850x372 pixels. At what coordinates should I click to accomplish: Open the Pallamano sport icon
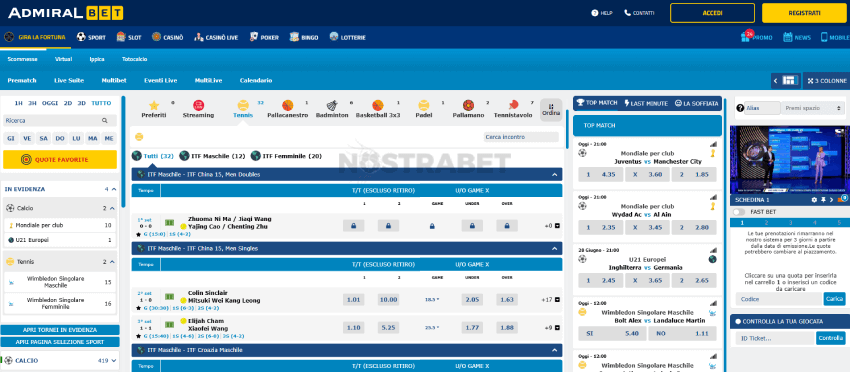coord(468,105)
